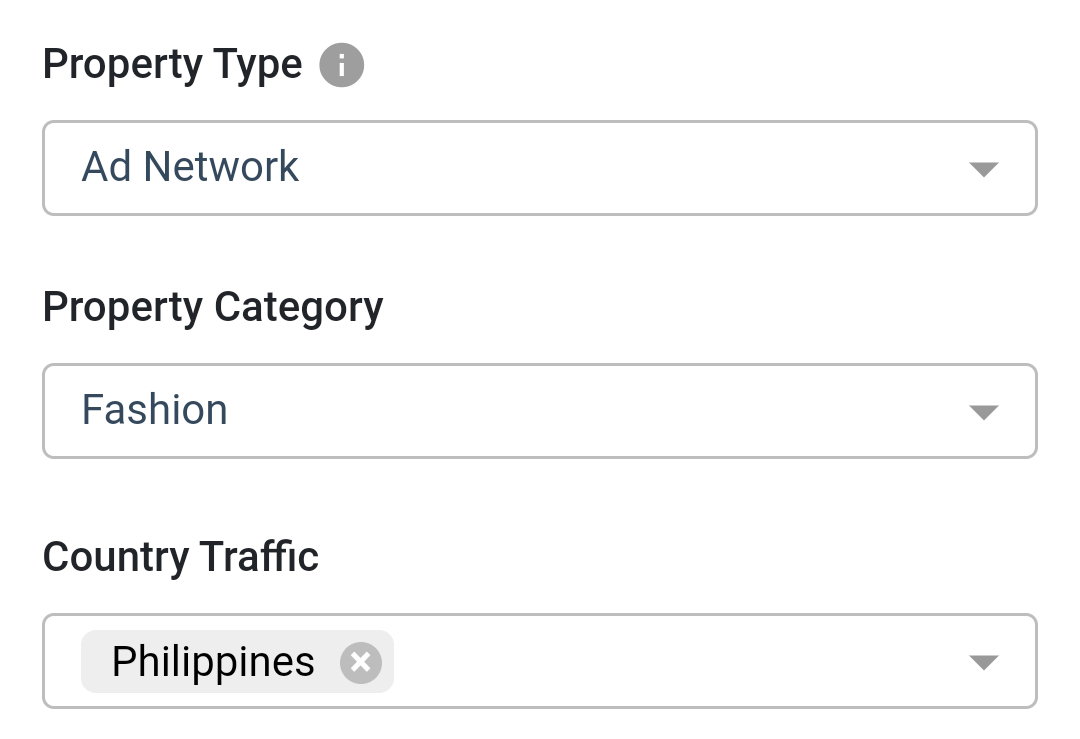Image resolution: width=1080 pixels, height=739 pixels.
Task: Click the gray x on Philippines tag
Action: pyautogui.click(x=361, y=663)
